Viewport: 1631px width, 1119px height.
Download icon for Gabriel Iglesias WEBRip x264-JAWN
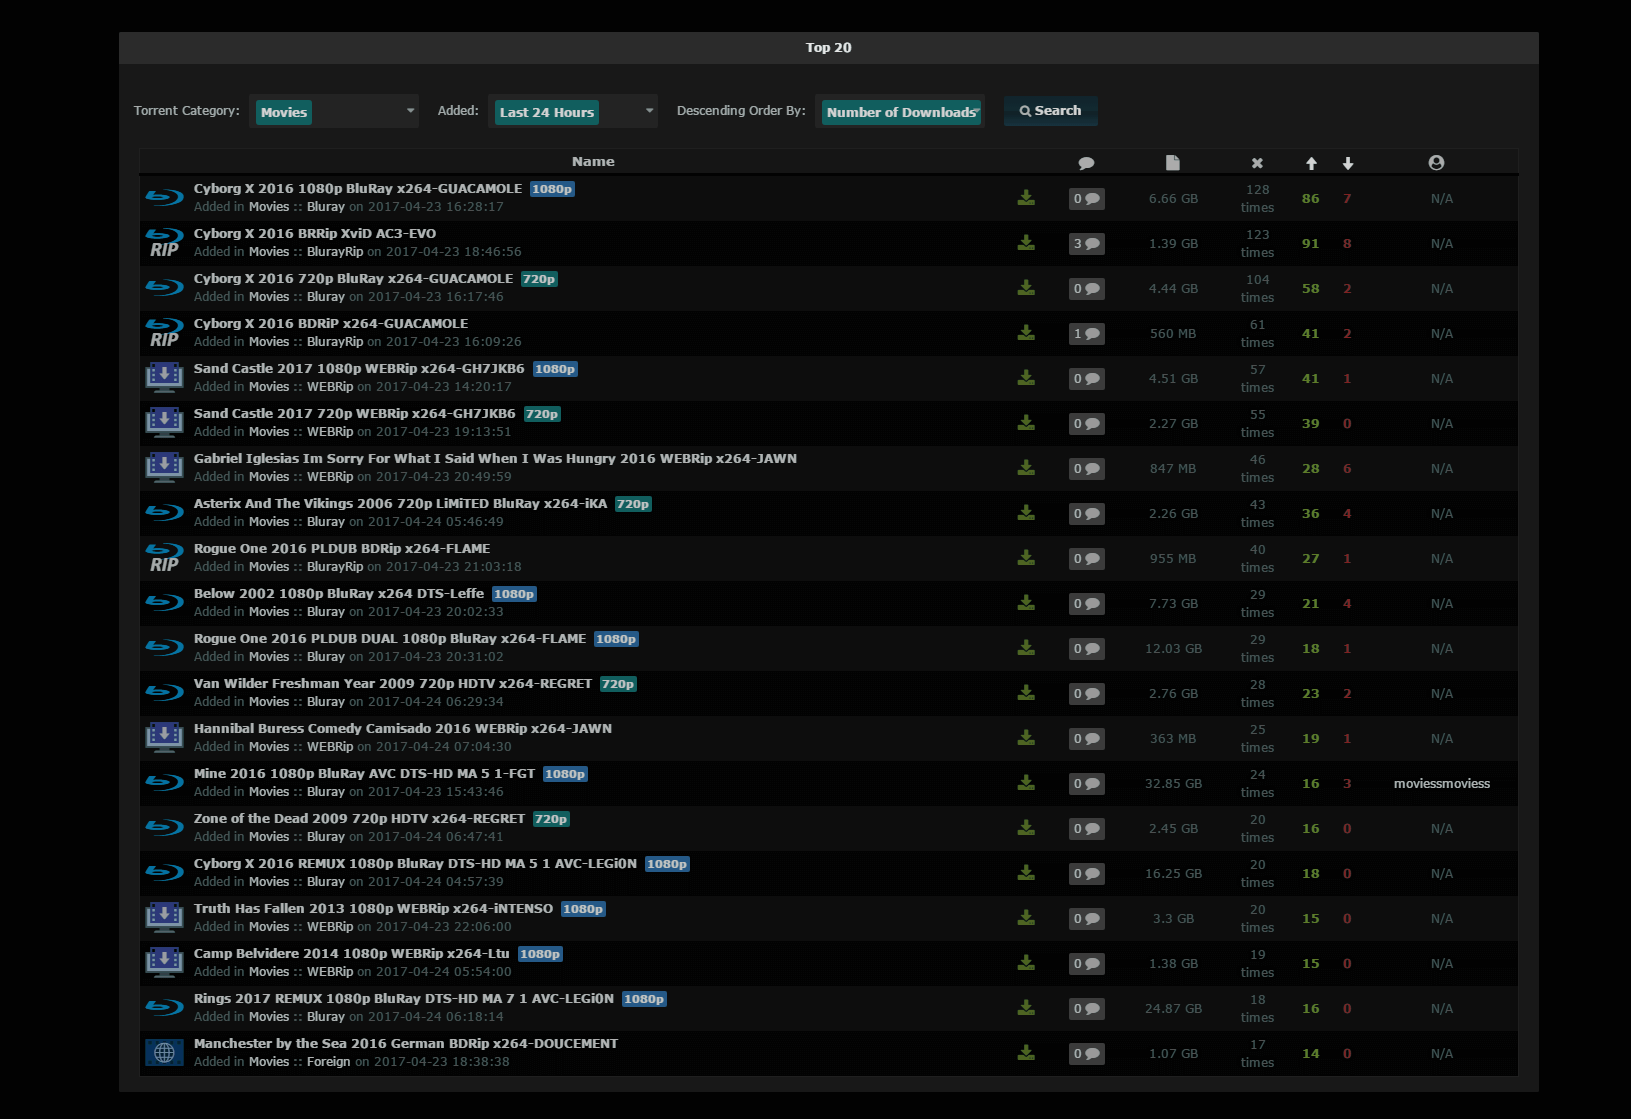[x=1026, y=468]
